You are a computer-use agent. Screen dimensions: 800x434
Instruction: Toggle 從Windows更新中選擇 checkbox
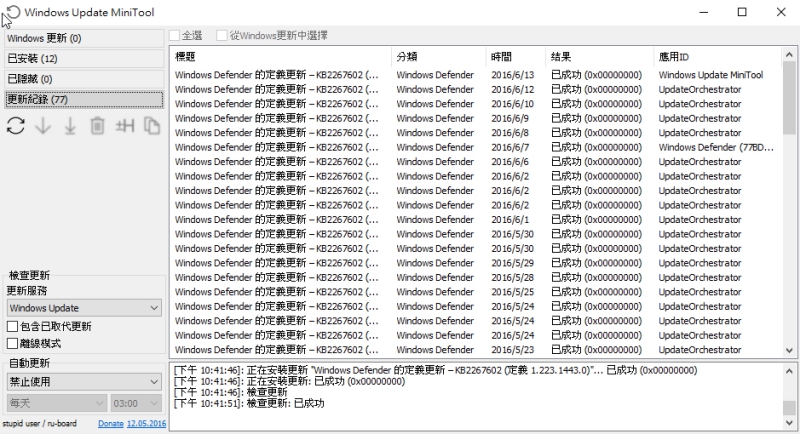221,35
